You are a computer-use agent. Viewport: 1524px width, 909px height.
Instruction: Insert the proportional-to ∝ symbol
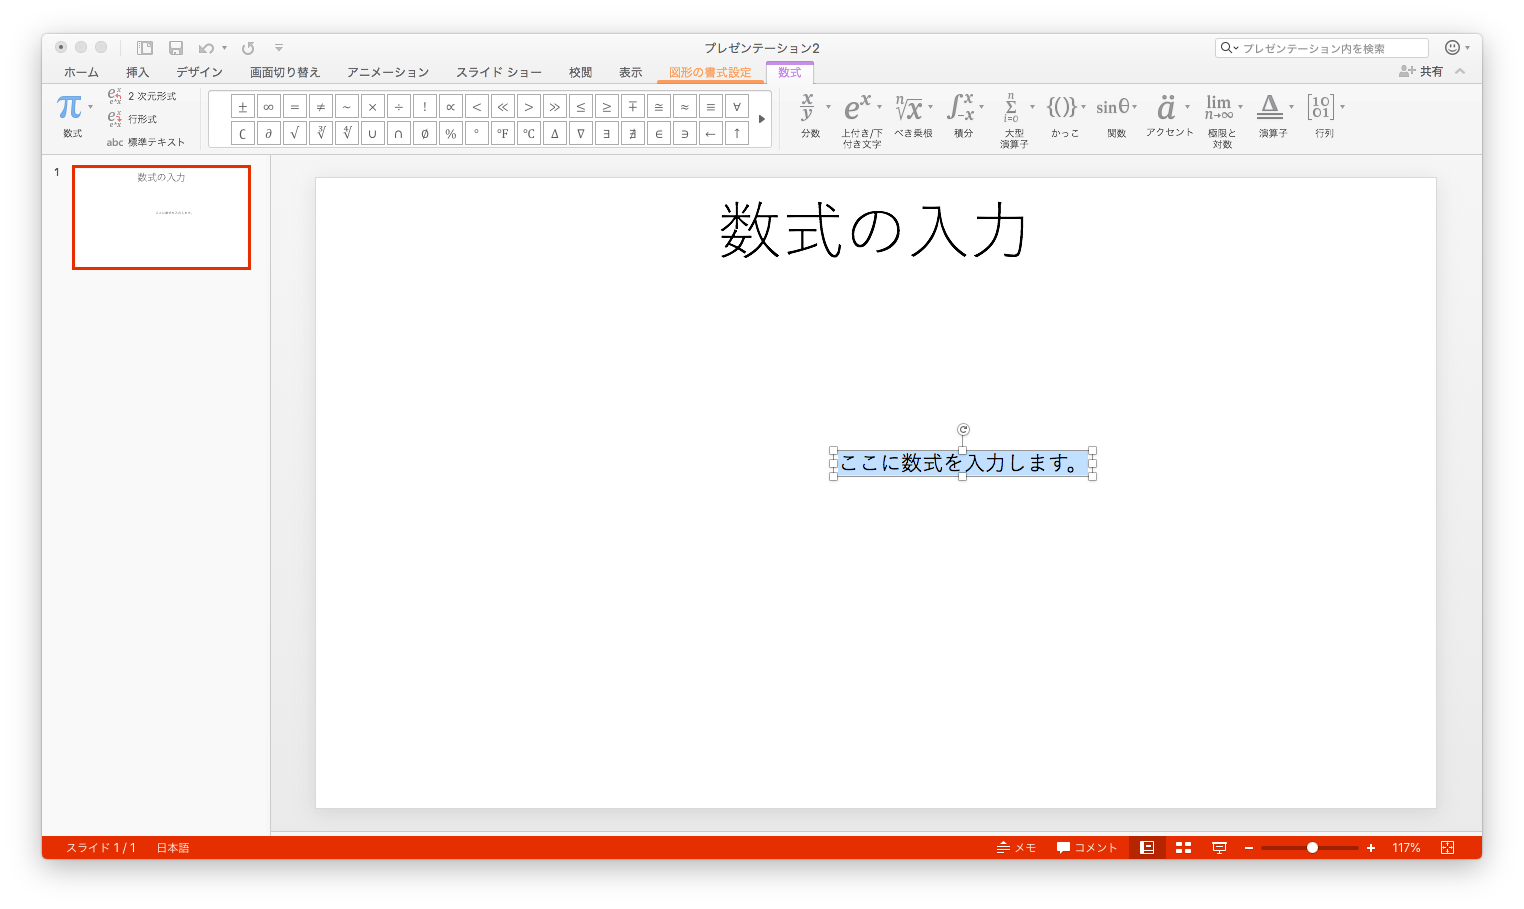(450, 107)
